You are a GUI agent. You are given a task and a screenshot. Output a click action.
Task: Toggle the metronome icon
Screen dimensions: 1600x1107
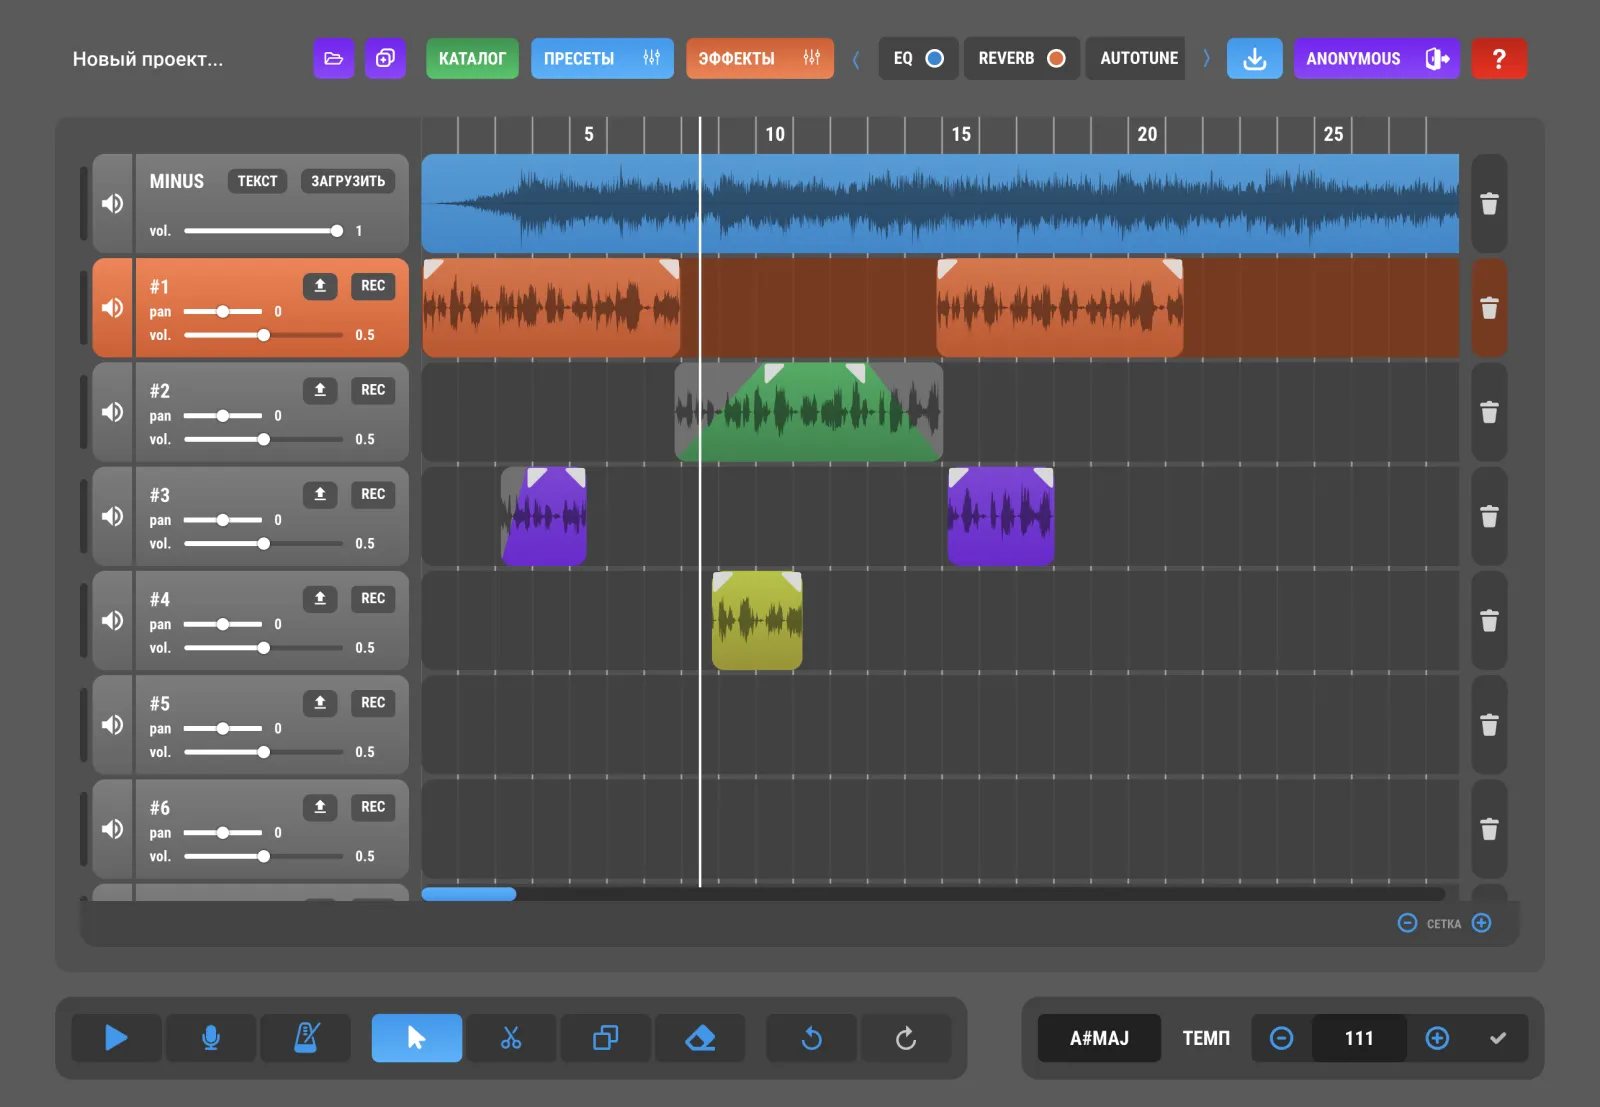306,1038
